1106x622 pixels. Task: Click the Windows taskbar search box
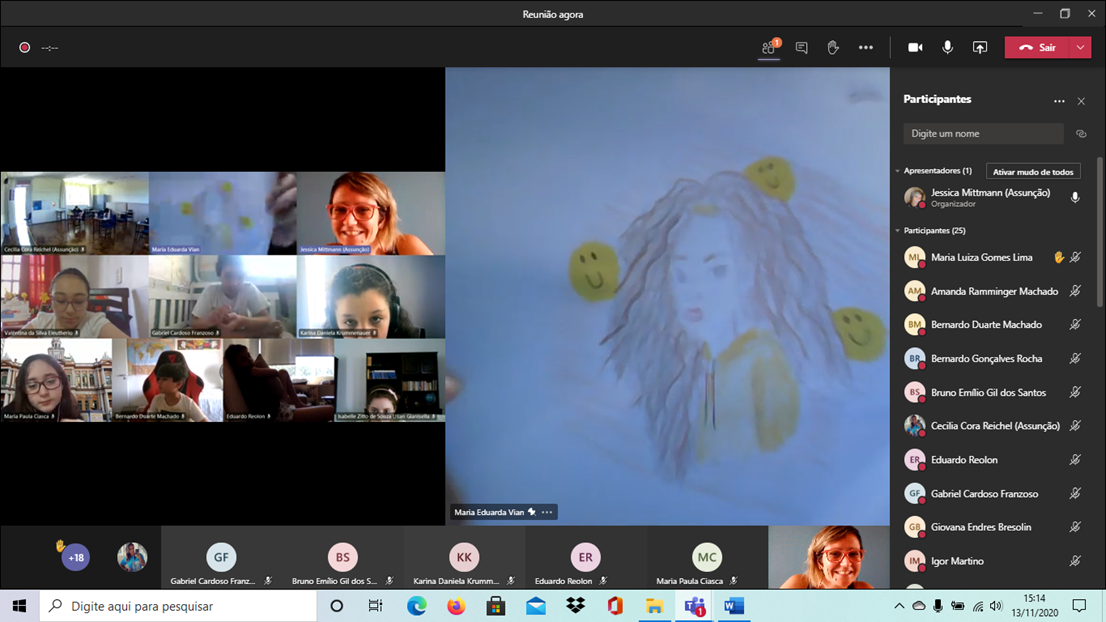(178, 606)
